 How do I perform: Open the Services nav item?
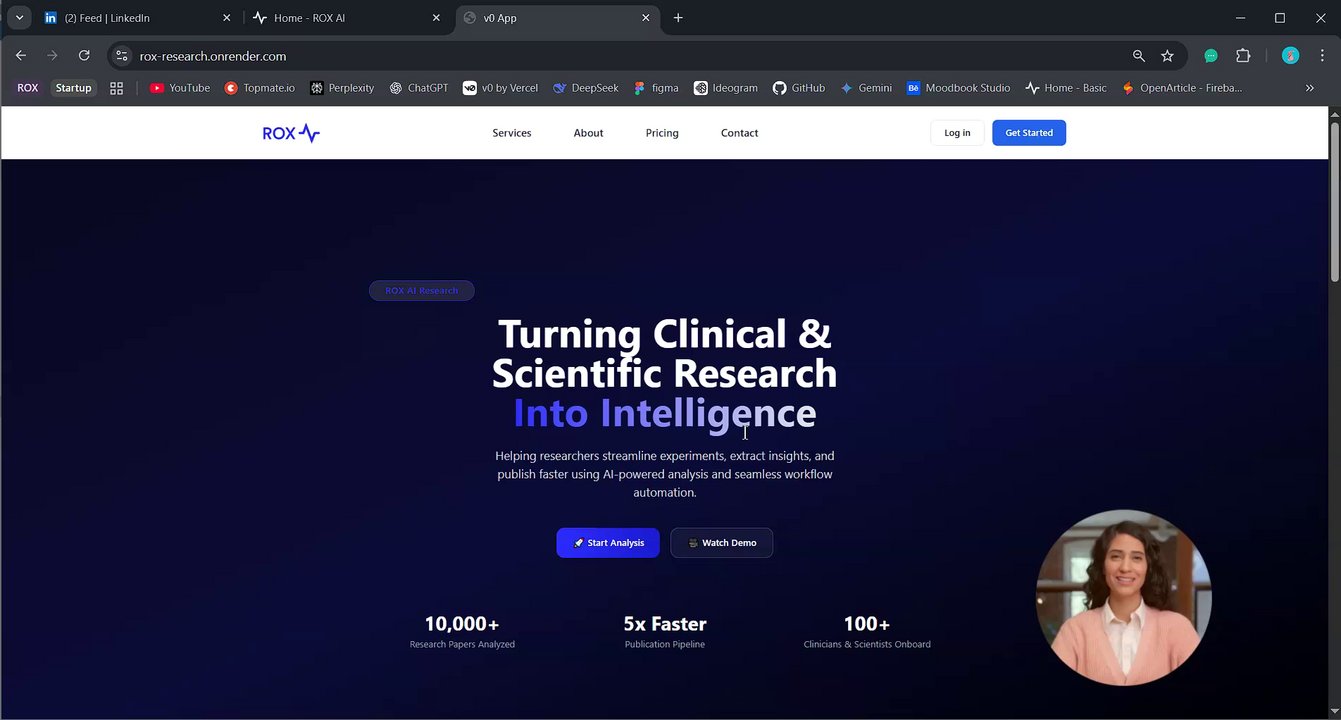[x=512, y=133]
